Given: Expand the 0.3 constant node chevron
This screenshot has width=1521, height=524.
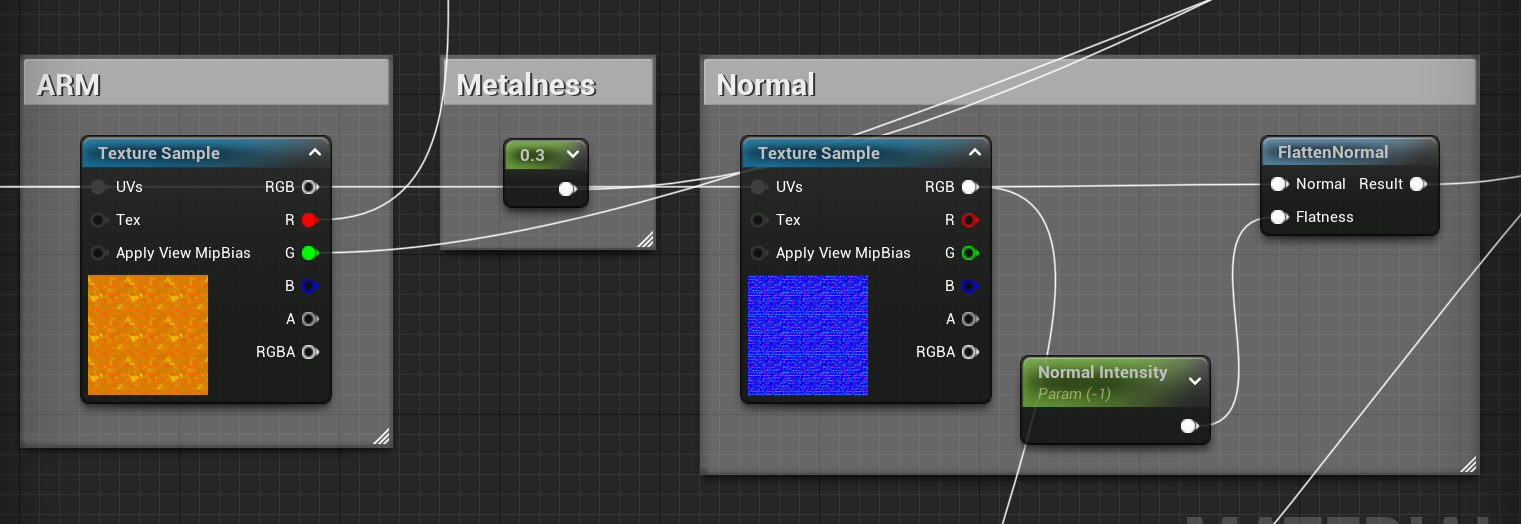Looking at the screenshot, I should pos(572,155).
